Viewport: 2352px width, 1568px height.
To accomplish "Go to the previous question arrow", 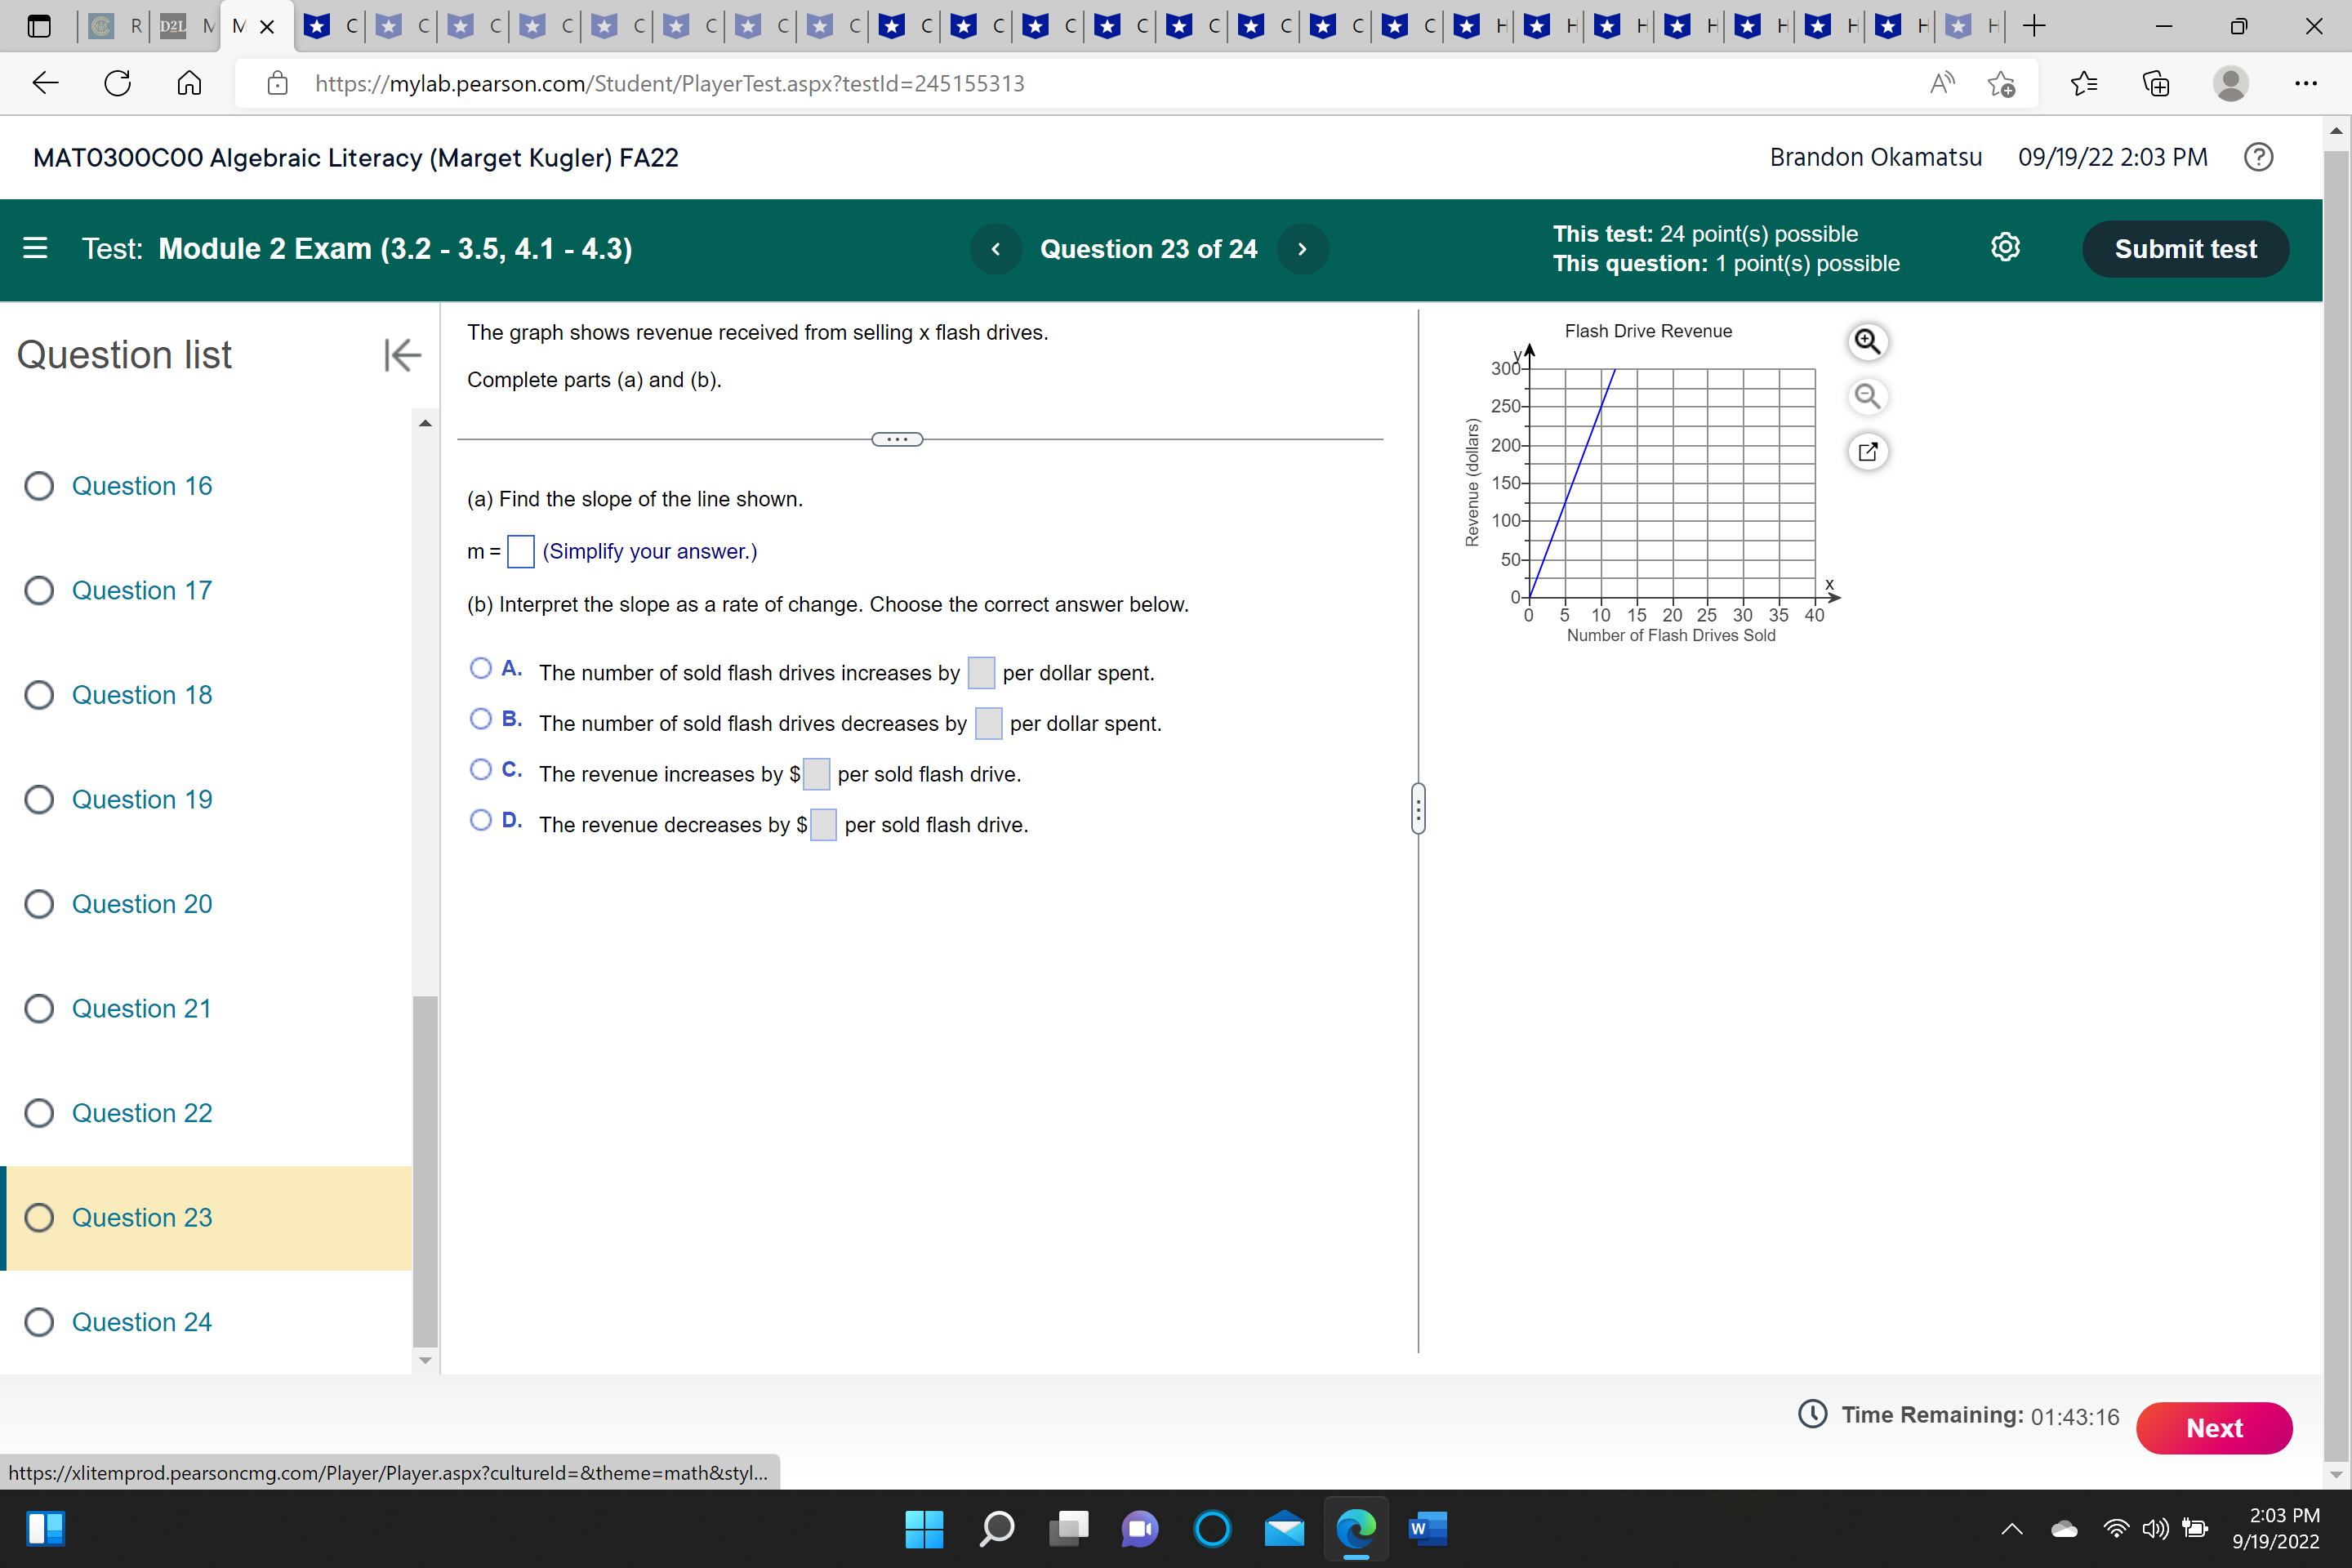I will [x=995, y=249].
